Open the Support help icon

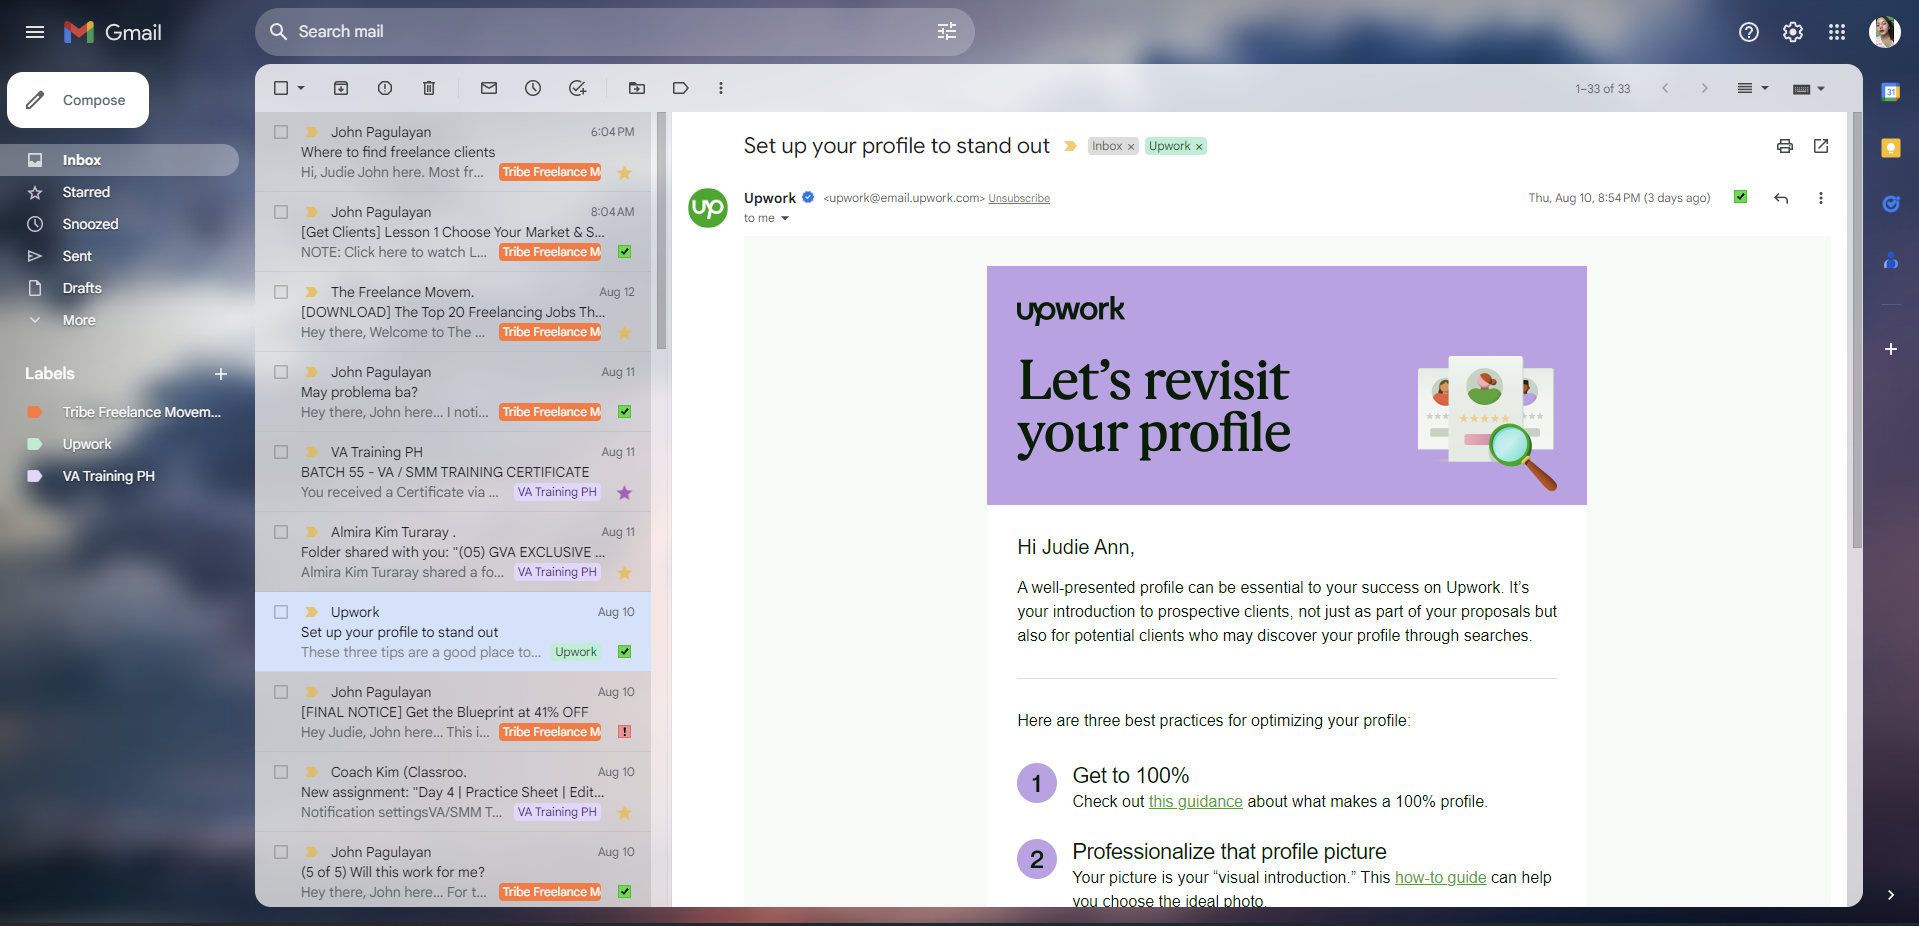1748,32
